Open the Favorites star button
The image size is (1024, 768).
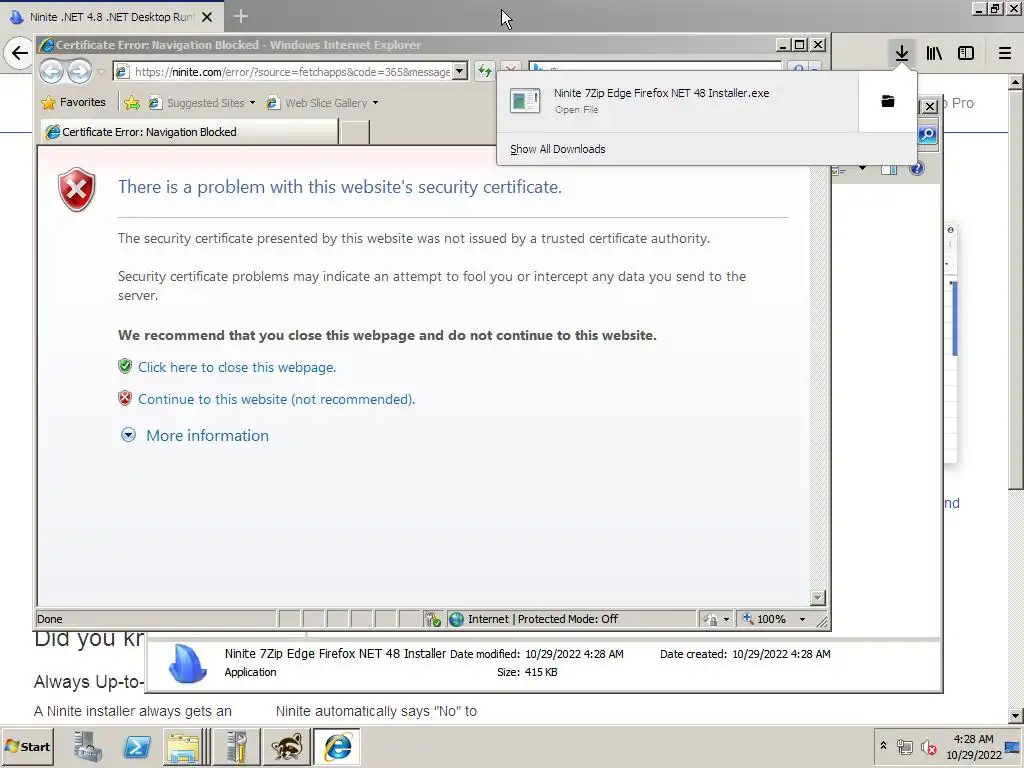73,103
